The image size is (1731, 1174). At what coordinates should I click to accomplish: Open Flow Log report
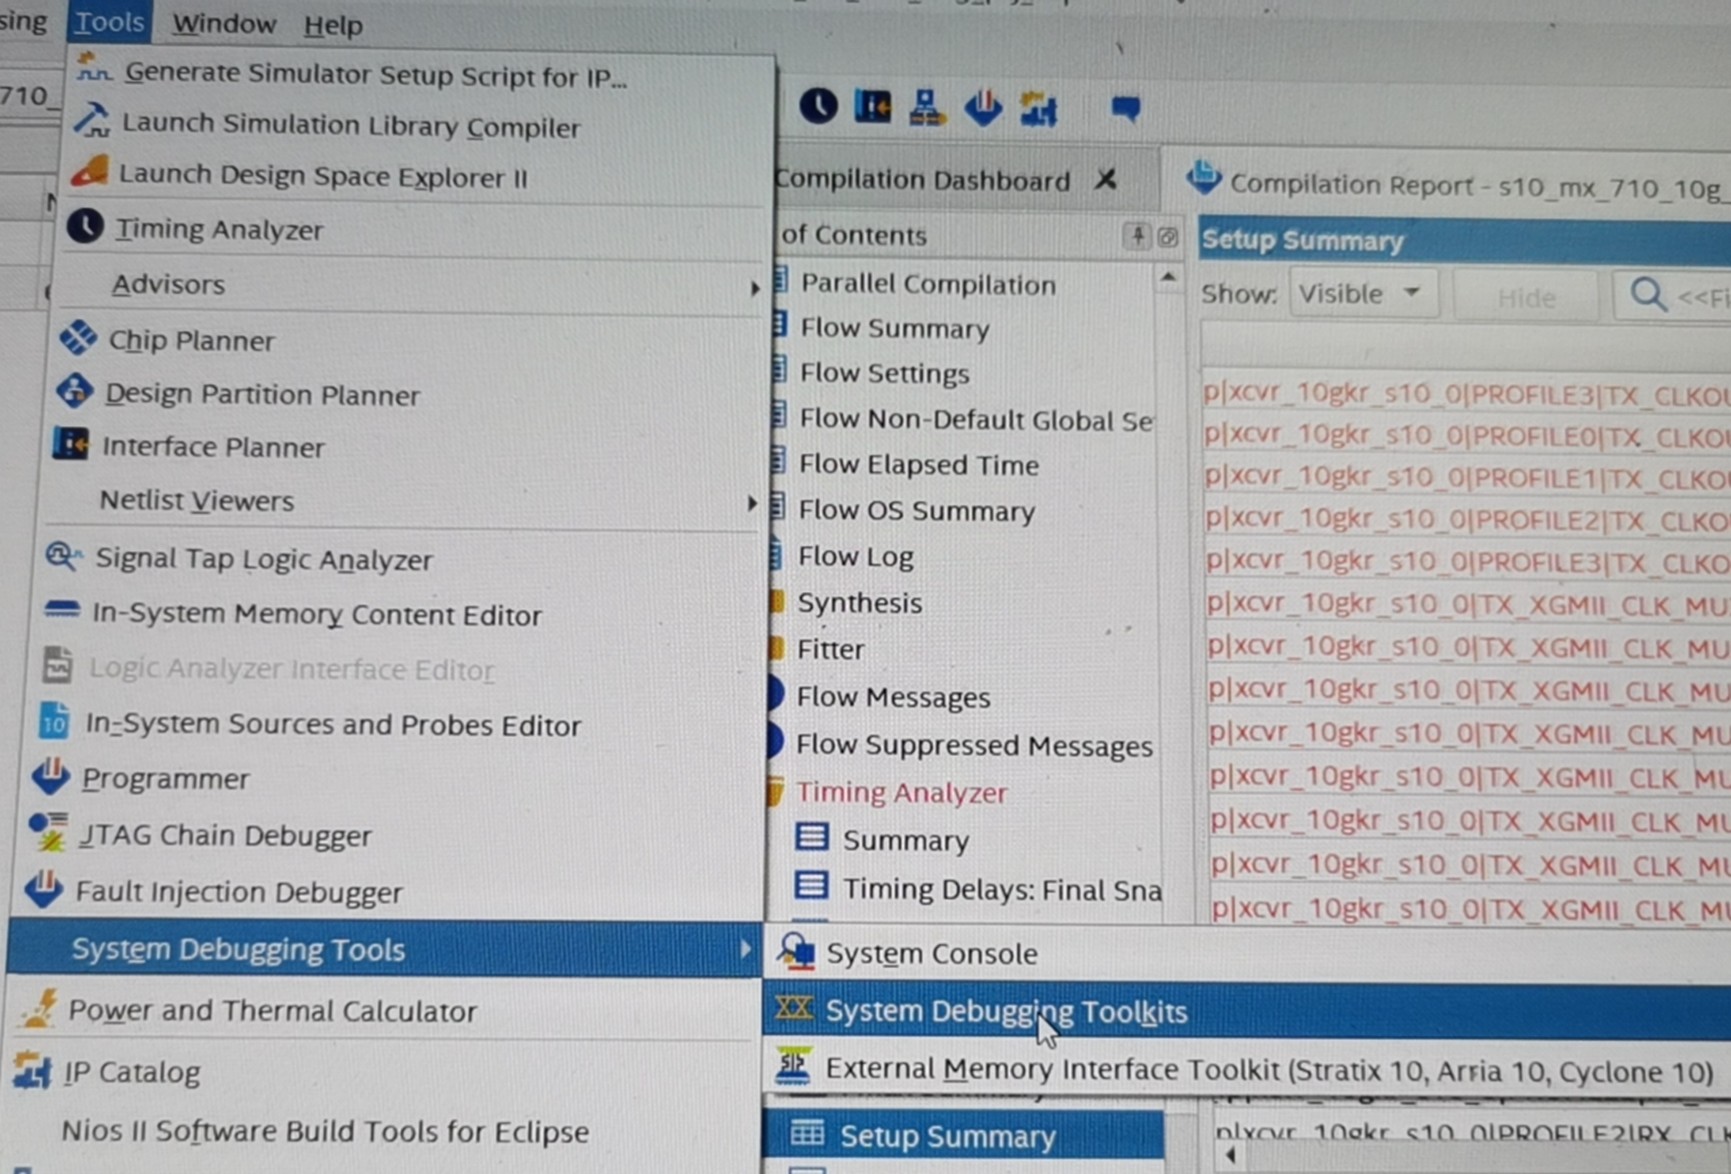(x=856, y=556)
